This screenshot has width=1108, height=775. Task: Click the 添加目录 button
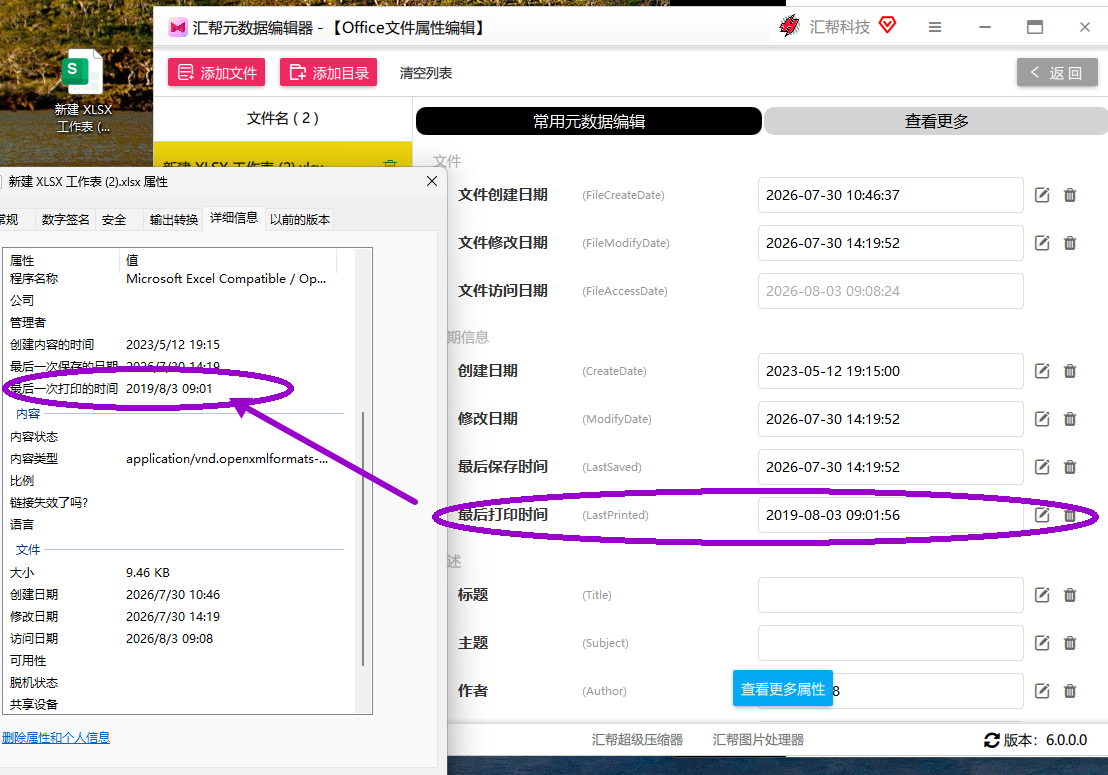(329, 73)
